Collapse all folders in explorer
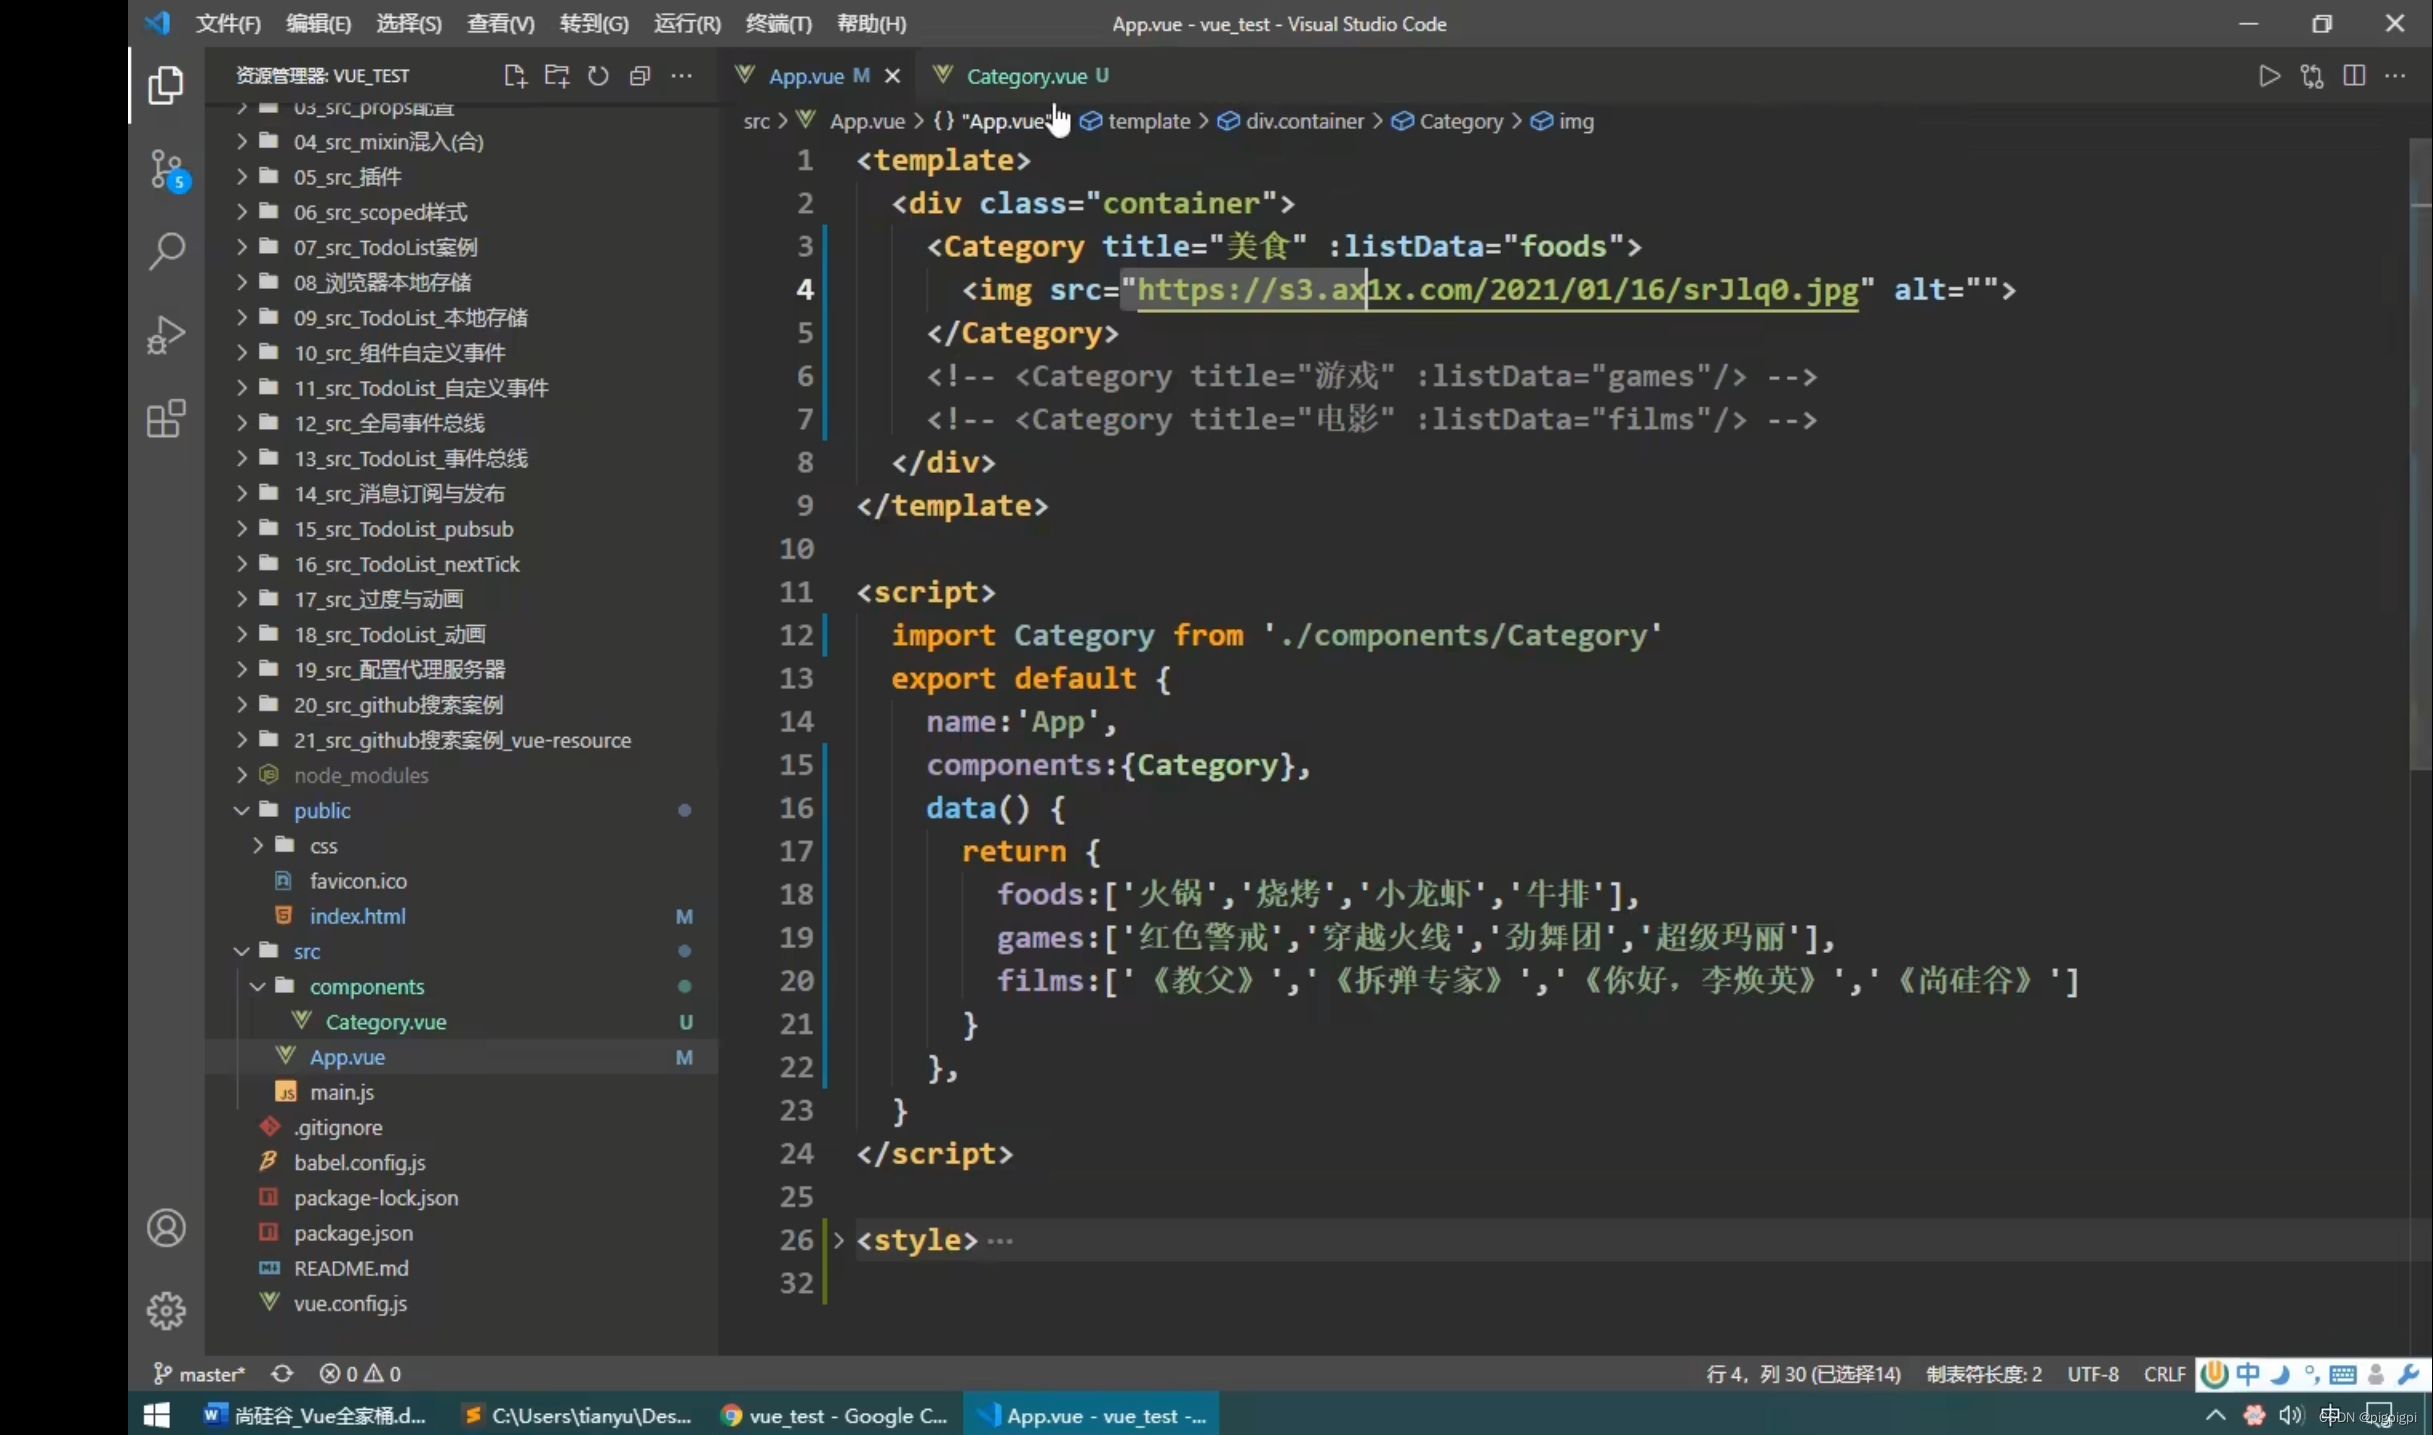 pyautogui.click(x=640, y=76)
